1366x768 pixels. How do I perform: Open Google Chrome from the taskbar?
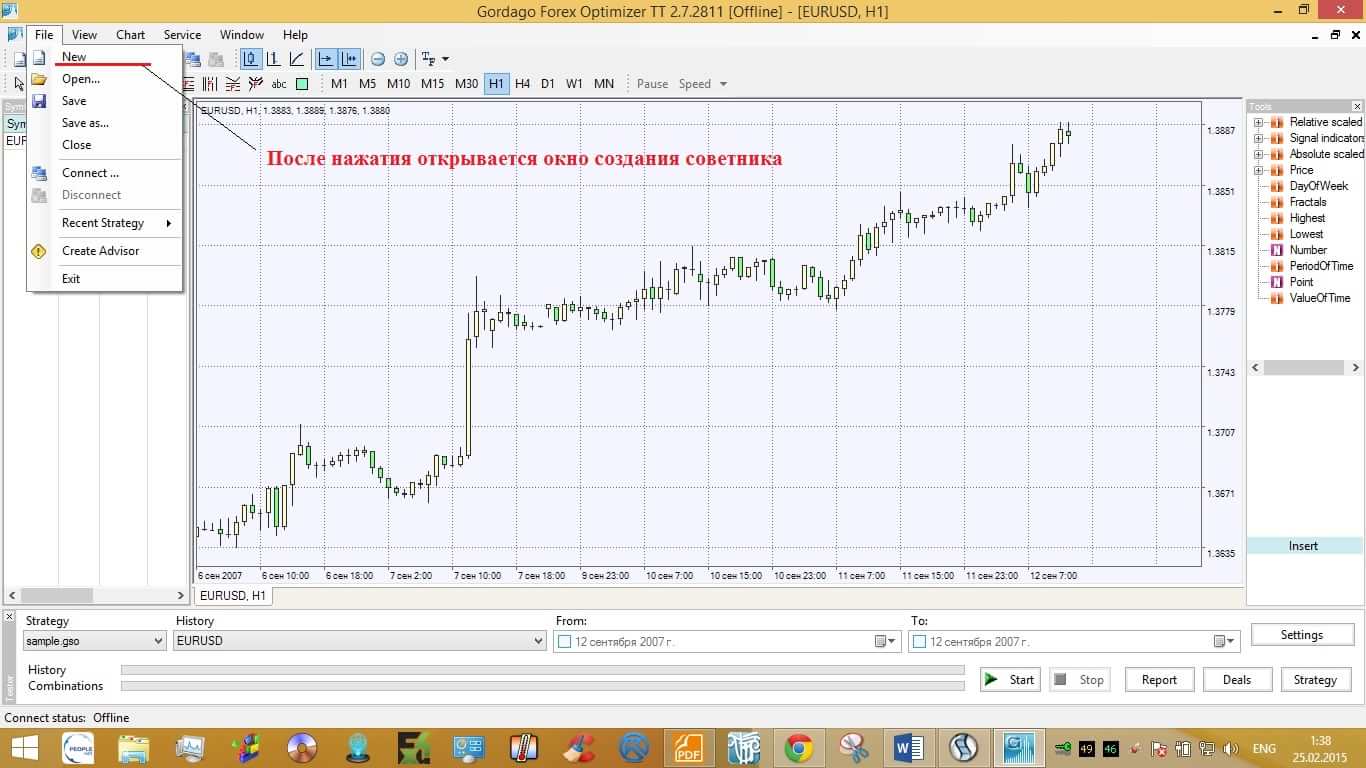coord(798,748)
